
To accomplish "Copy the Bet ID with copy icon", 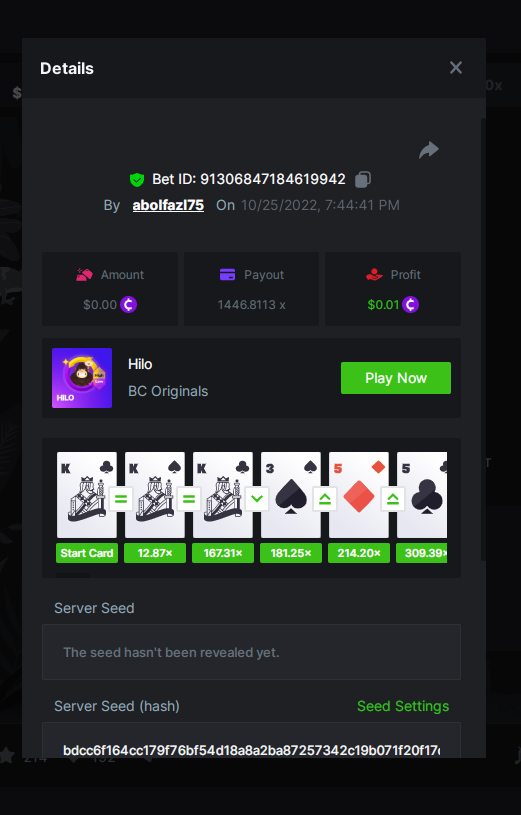I will pos(363,179).
